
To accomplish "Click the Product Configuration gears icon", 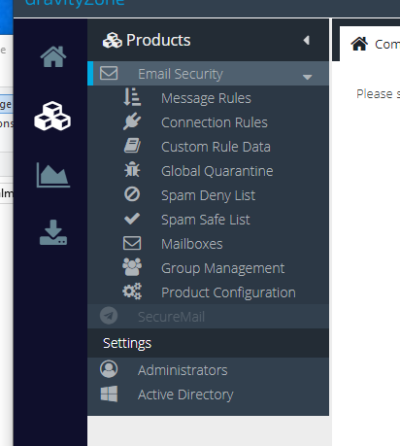I will tap(132, 291).
